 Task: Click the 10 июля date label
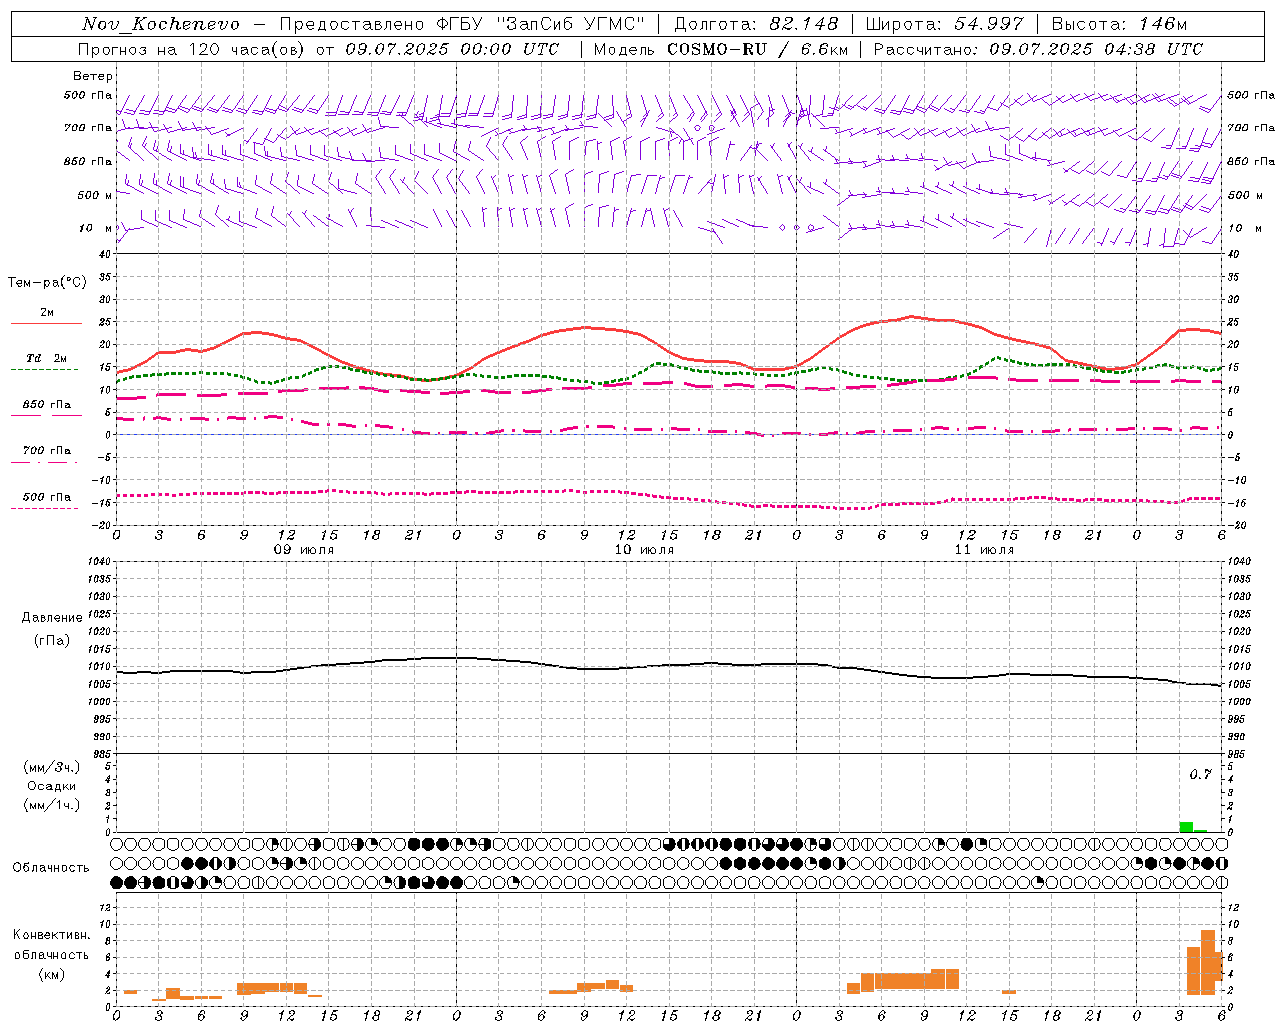[644, 550]
